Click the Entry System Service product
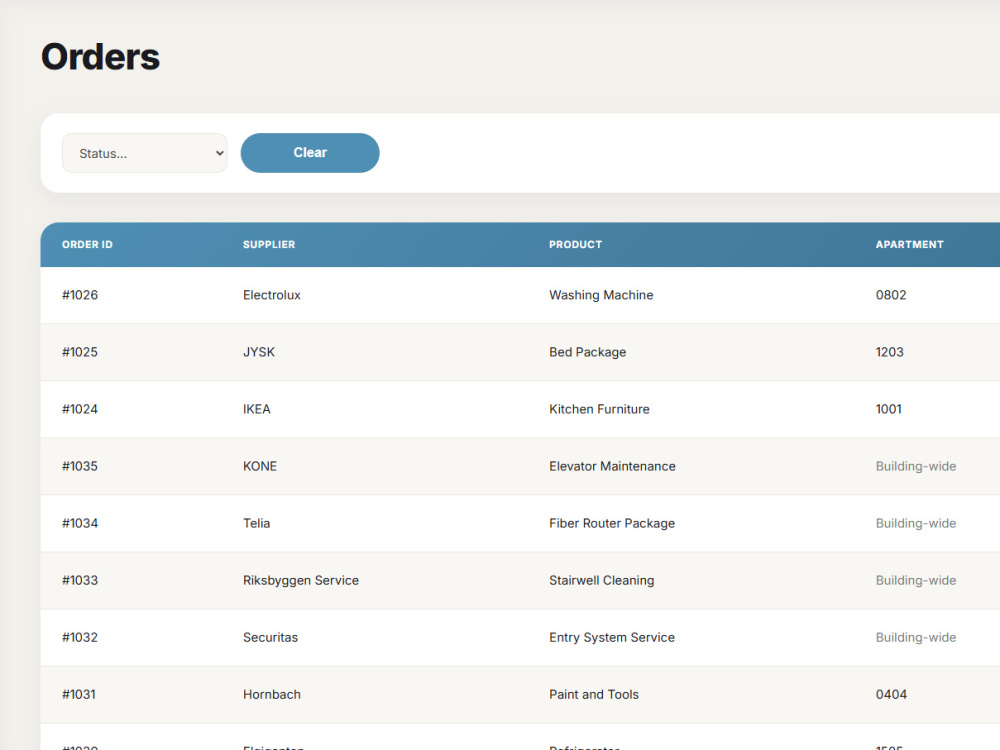 click(612, 637)
